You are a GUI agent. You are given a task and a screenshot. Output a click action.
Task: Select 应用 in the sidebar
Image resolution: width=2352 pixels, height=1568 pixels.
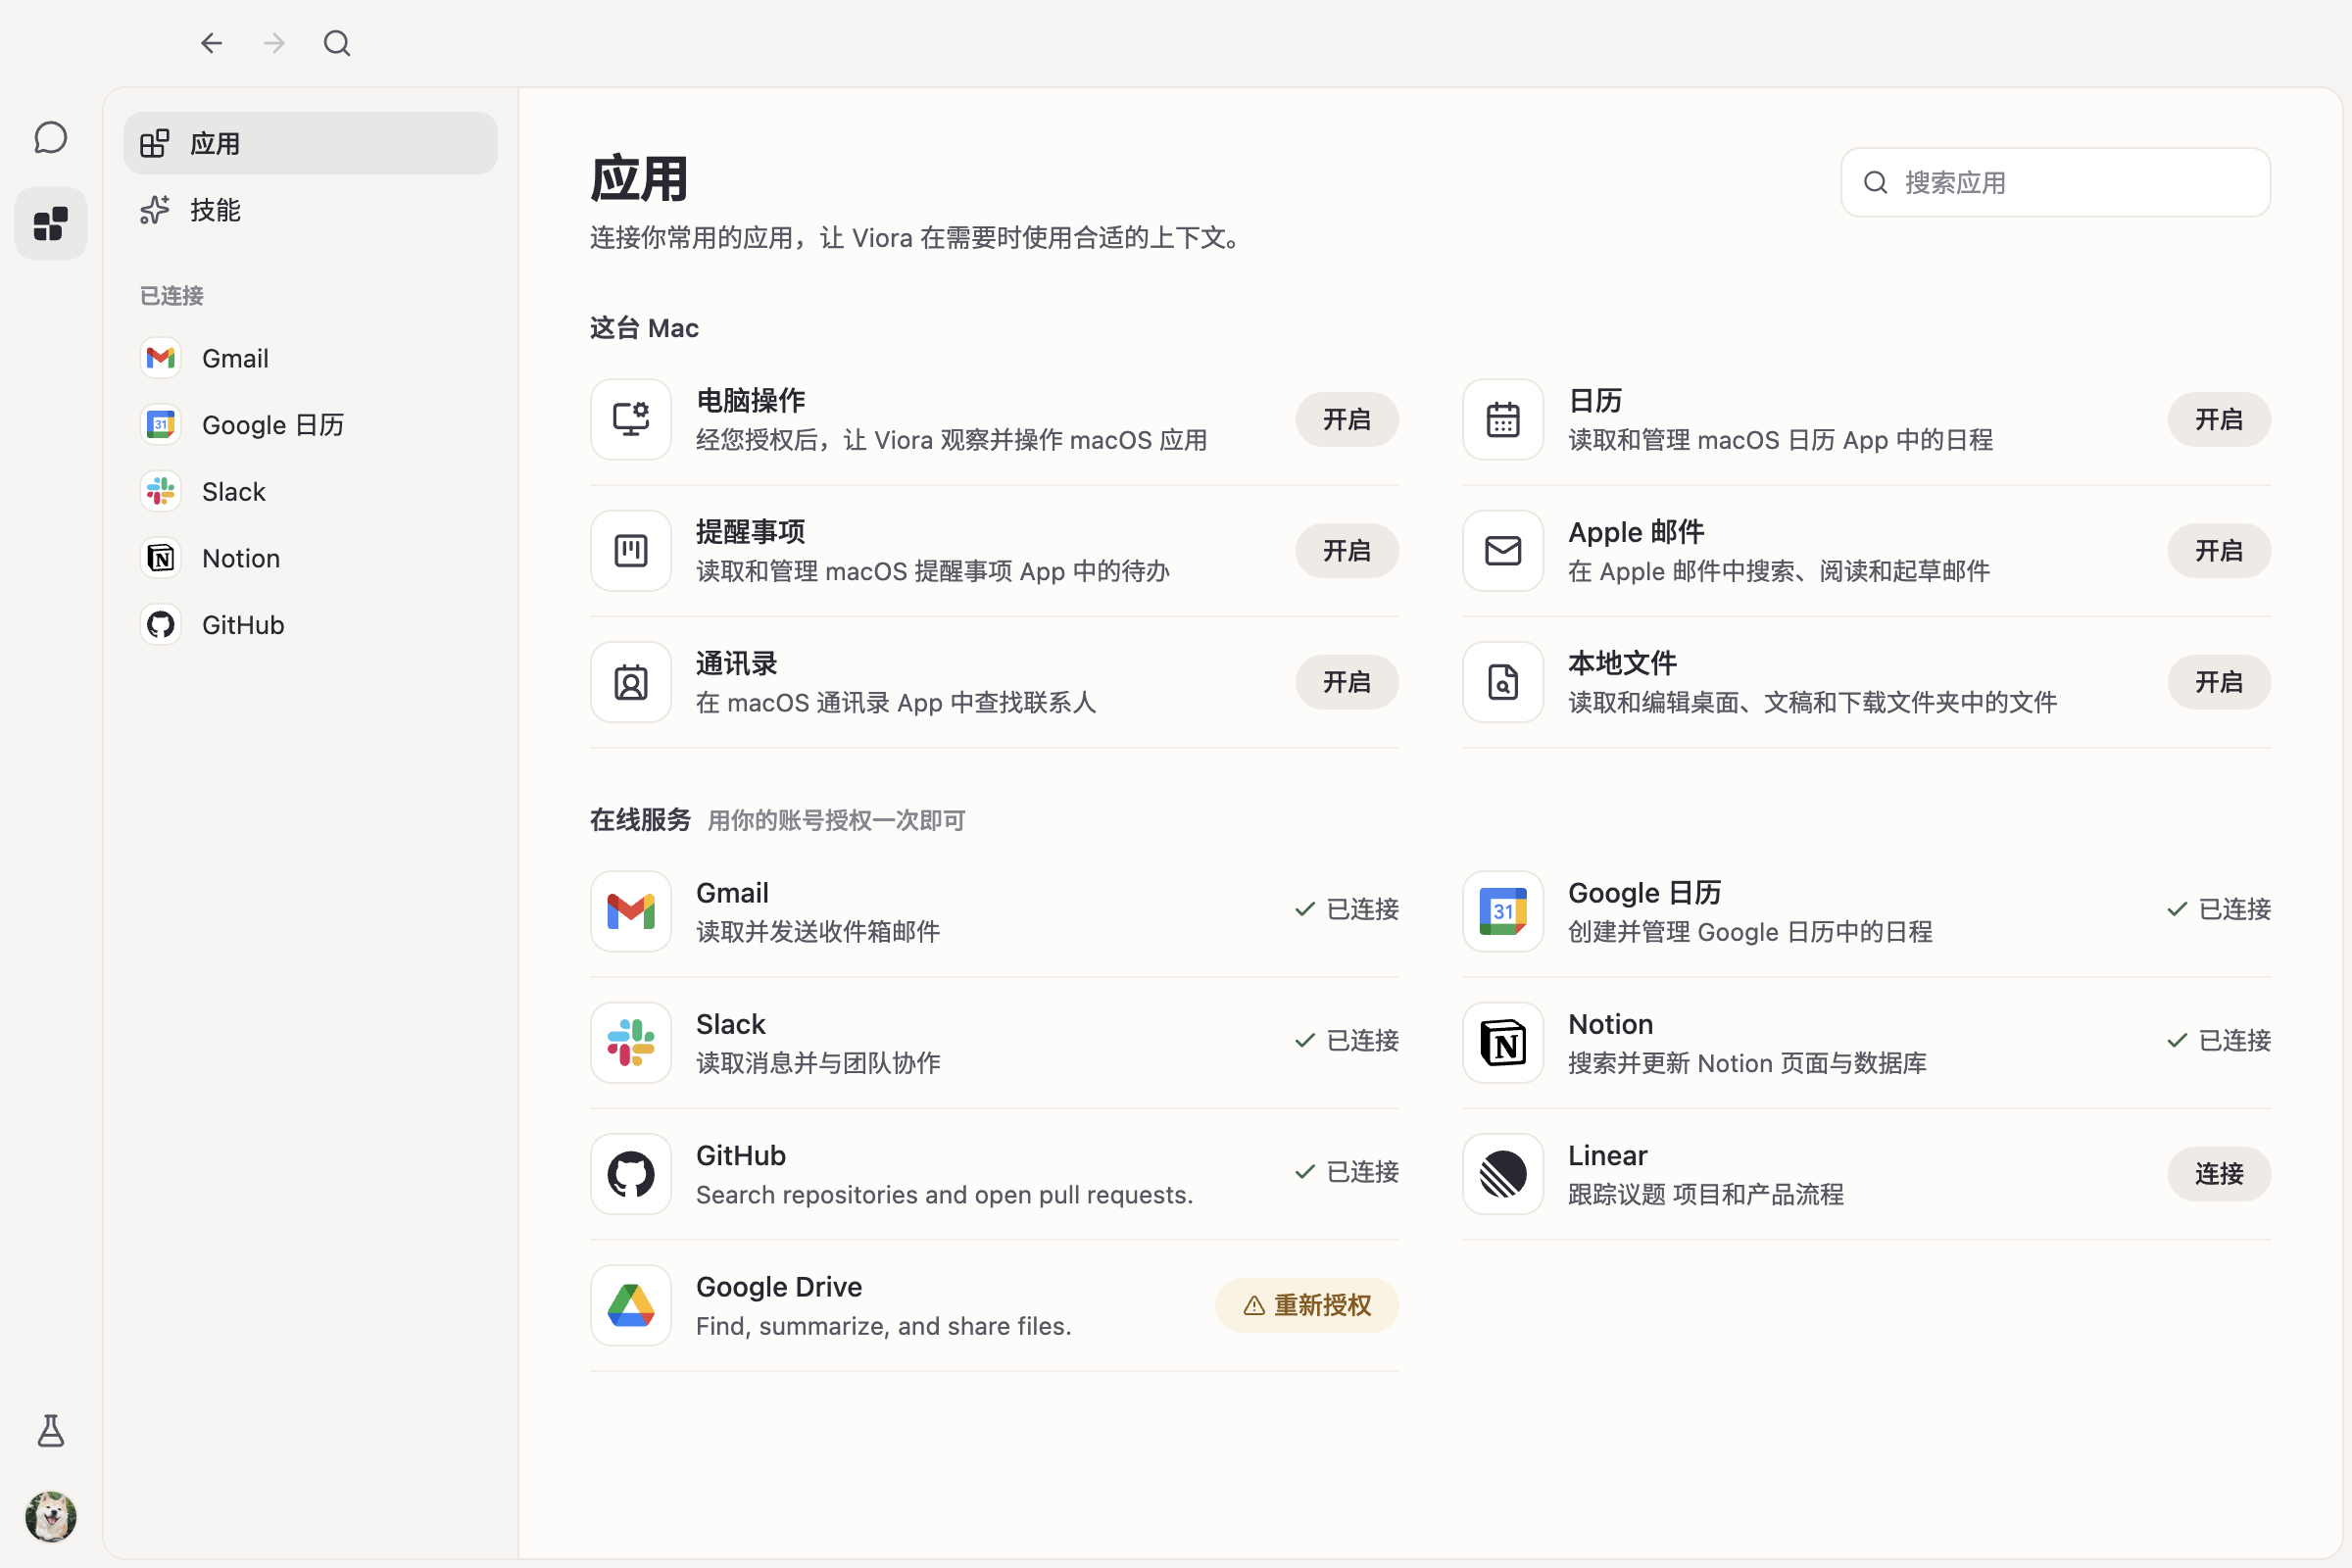point(310,143)
